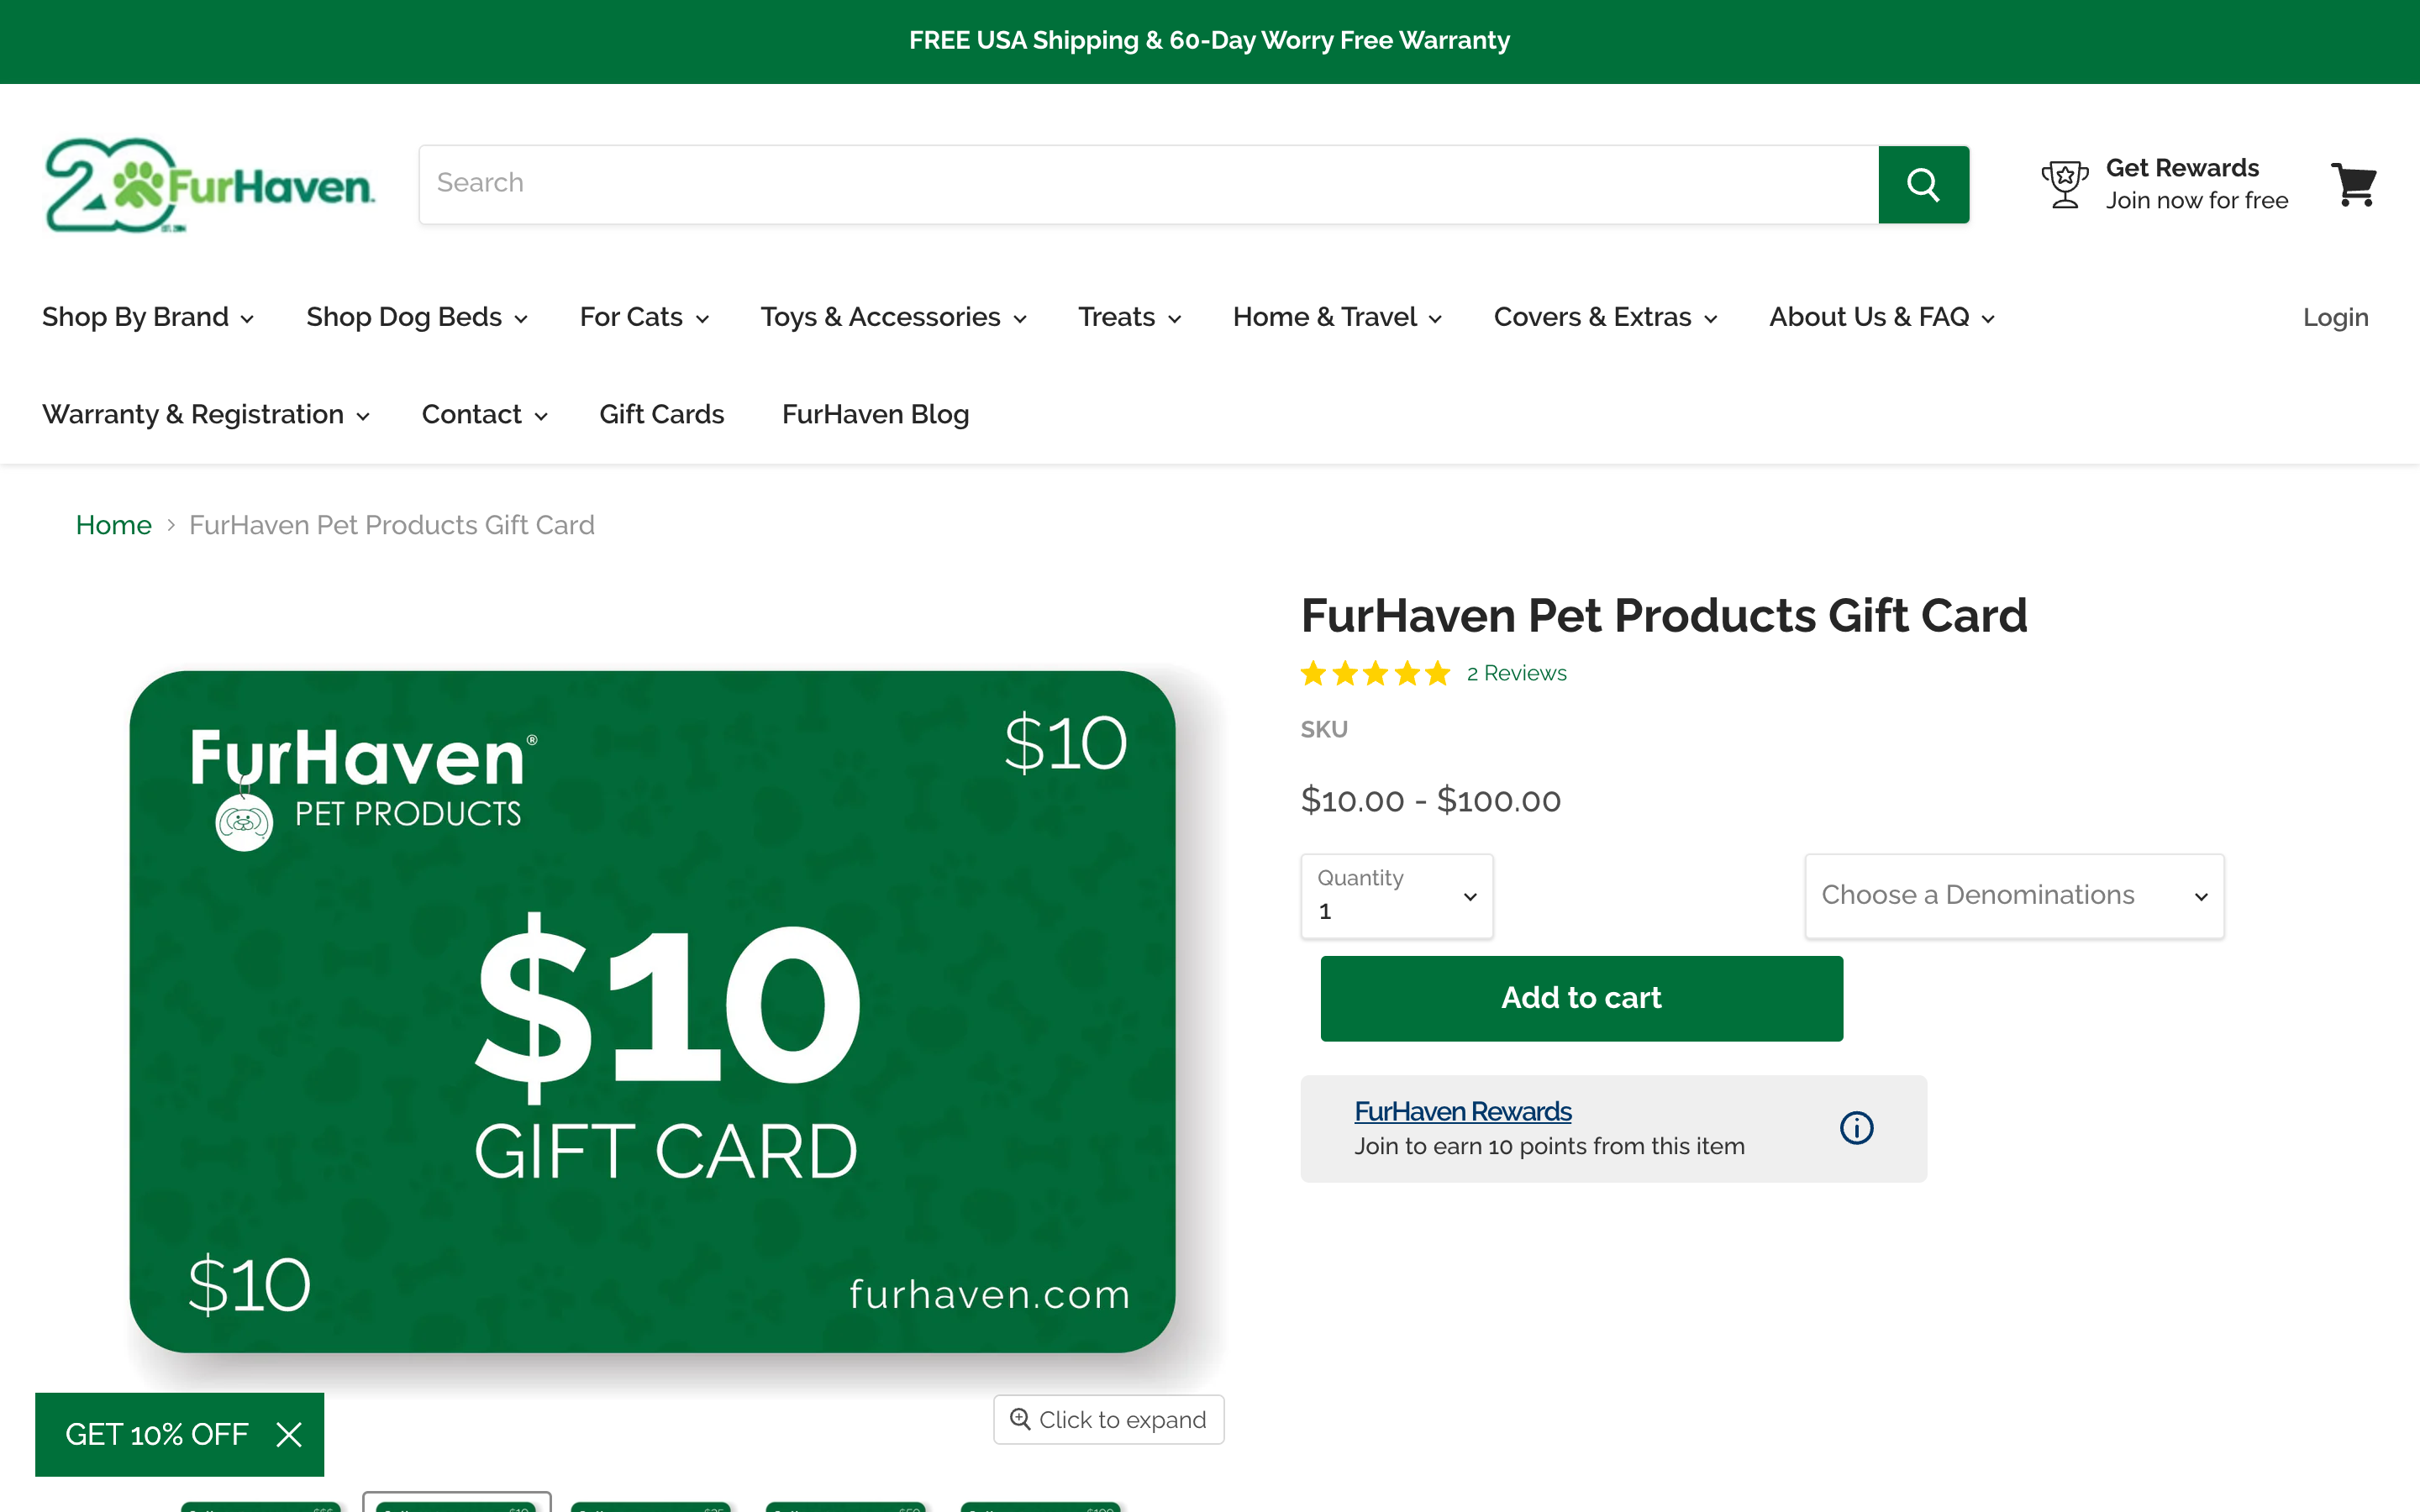Expand the Shop Dog Beds menu
This screenshot has height=1512, width=2420.
tap(416, 317)
